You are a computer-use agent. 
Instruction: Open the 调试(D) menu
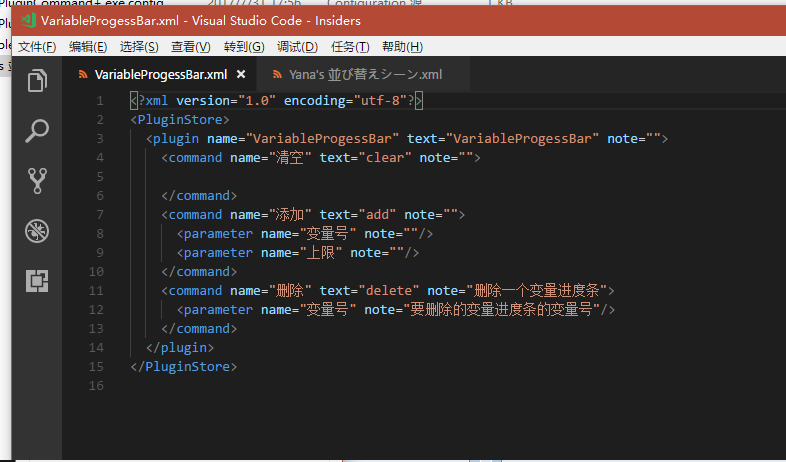pos(297,47)
